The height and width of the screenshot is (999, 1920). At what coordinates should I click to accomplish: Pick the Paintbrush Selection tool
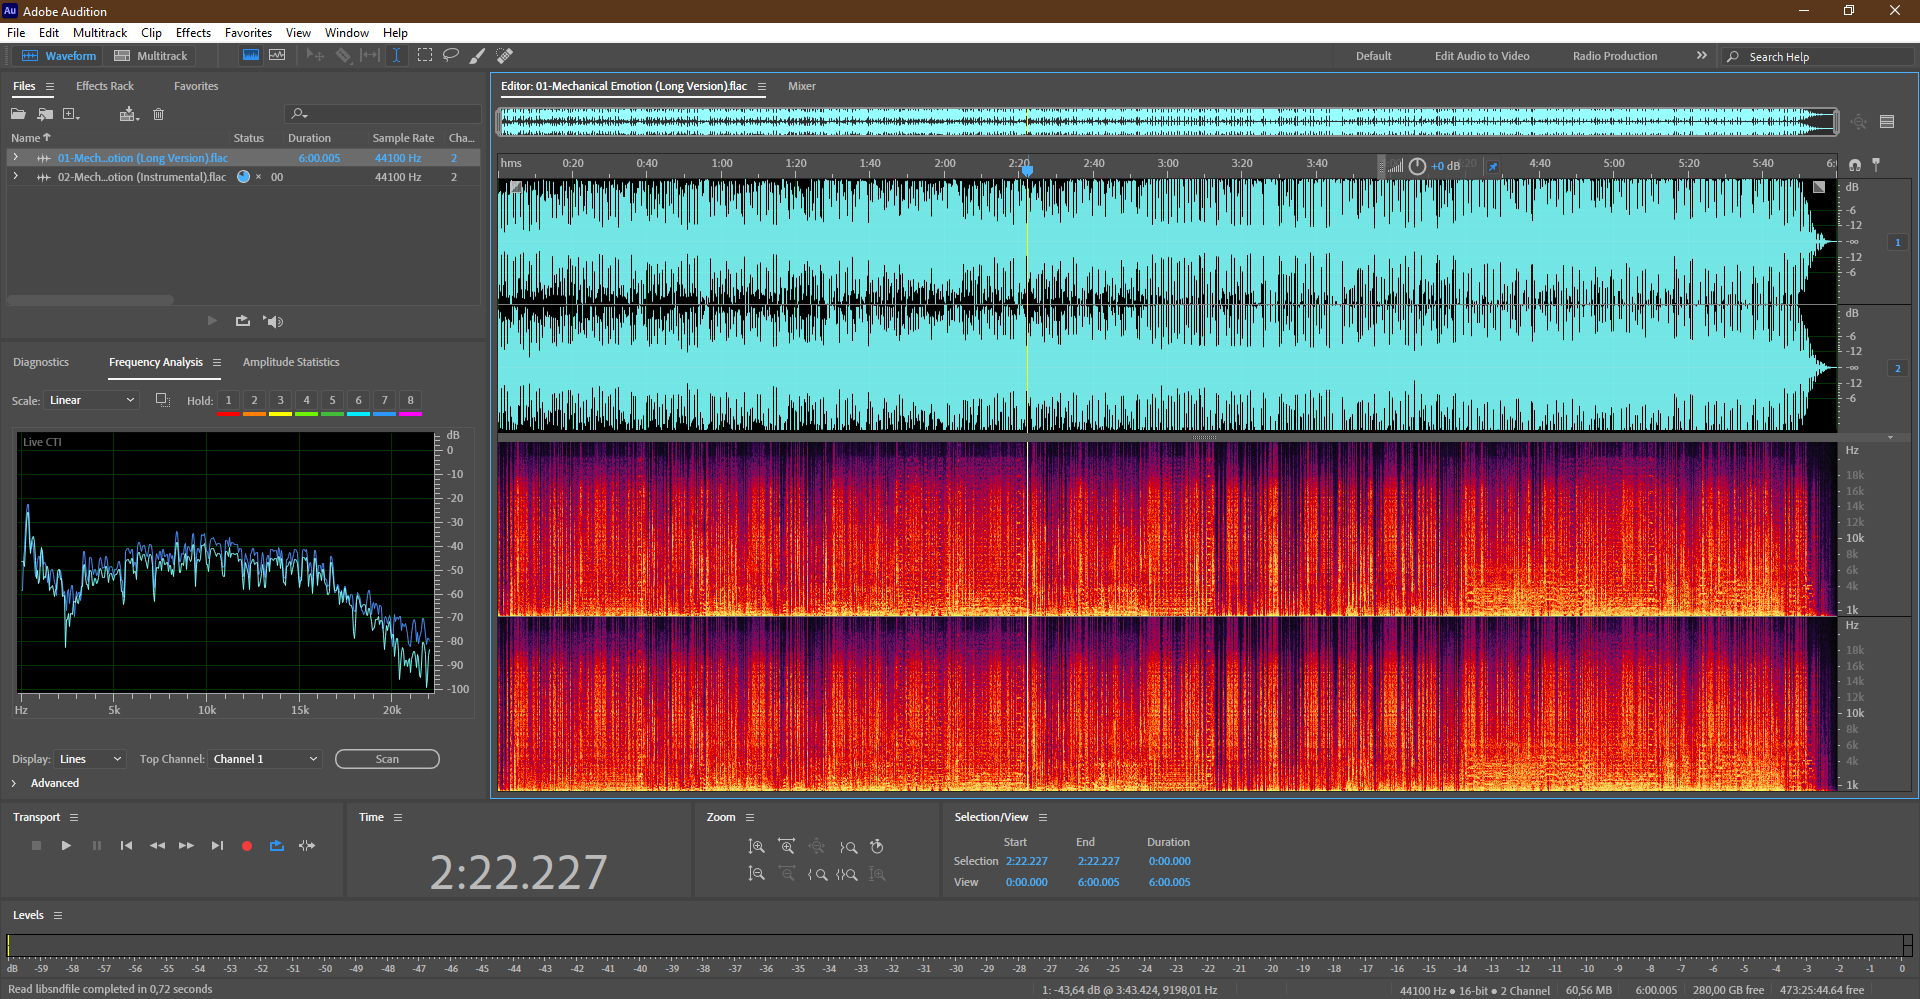(478, 55)
